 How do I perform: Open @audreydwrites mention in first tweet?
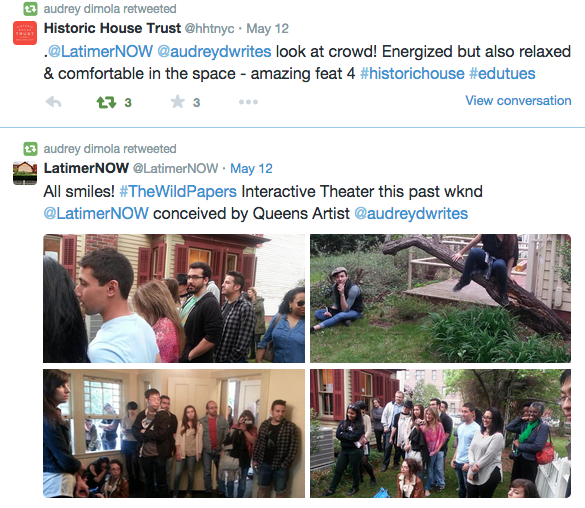point(214,51)
